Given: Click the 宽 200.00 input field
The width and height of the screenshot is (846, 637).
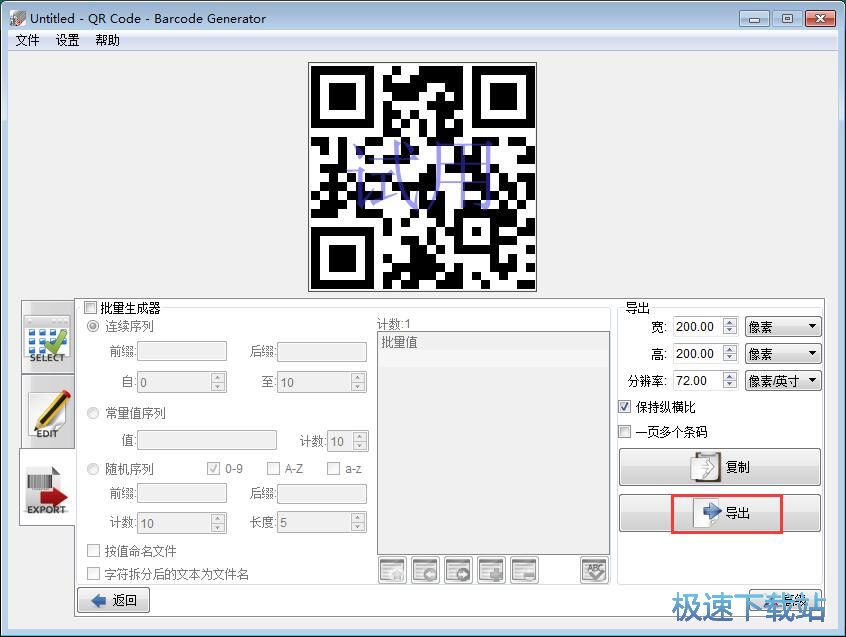Looking at the screenshot, I should point(698,326).
